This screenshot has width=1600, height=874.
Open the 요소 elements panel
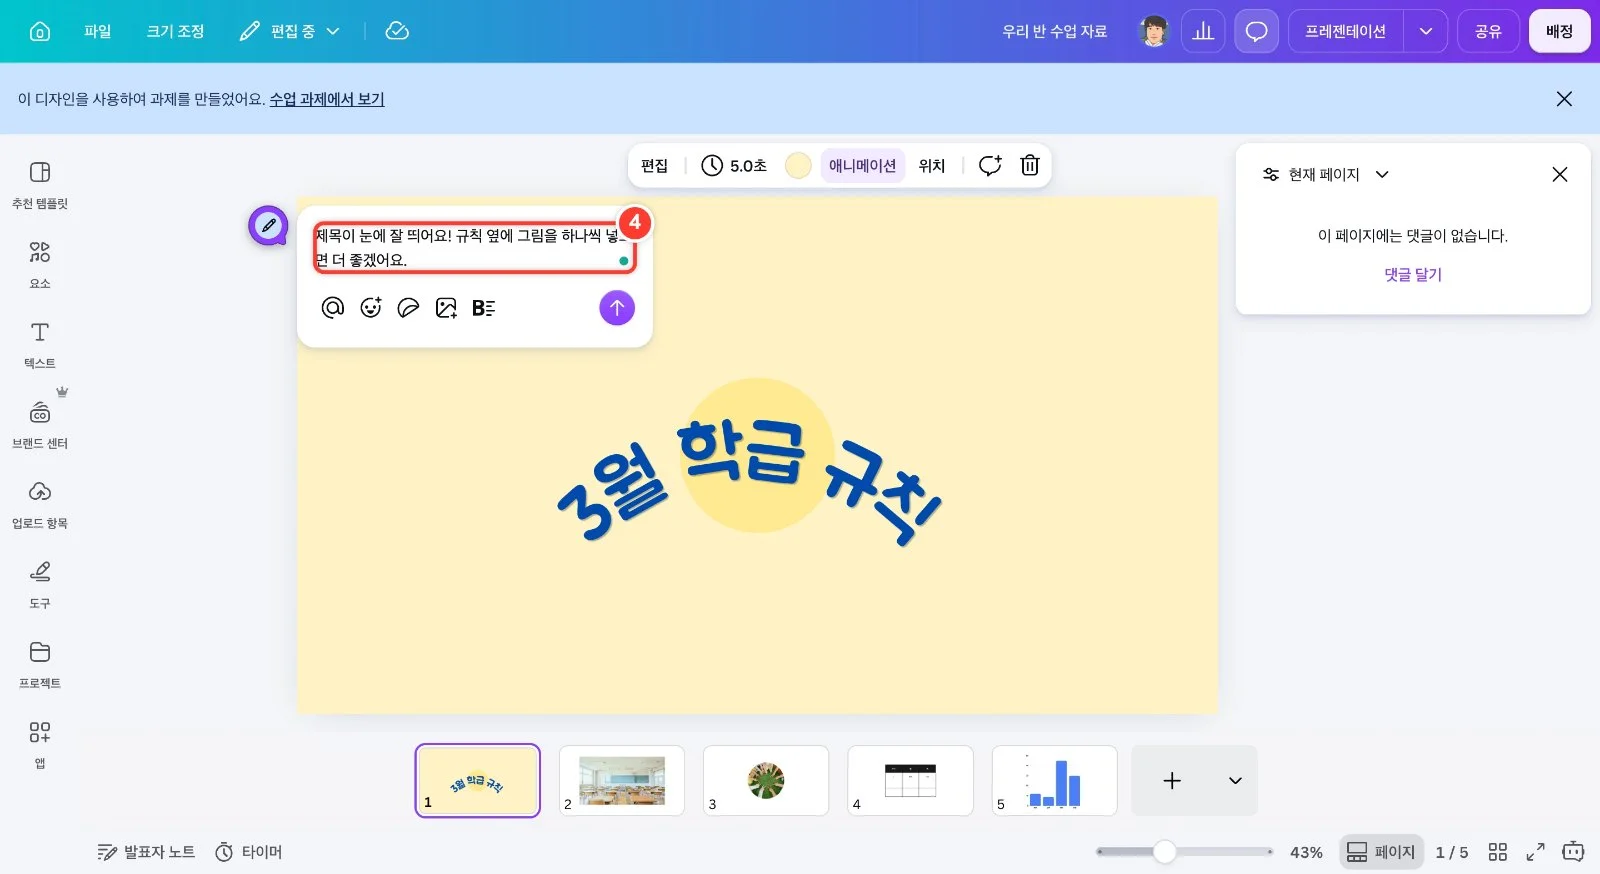pyautogui.click(x=40, y=265)
